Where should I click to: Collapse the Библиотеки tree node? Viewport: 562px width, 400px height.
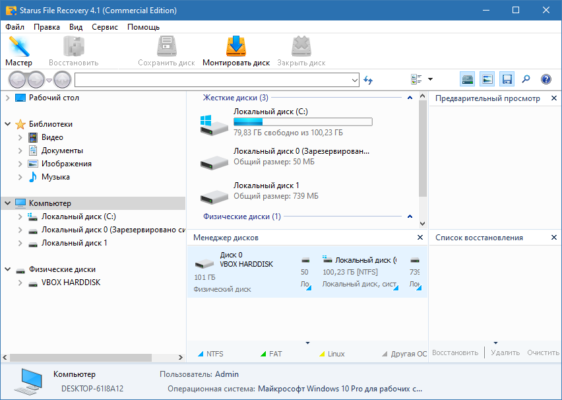pyautogui.click(x=8, y=124)
